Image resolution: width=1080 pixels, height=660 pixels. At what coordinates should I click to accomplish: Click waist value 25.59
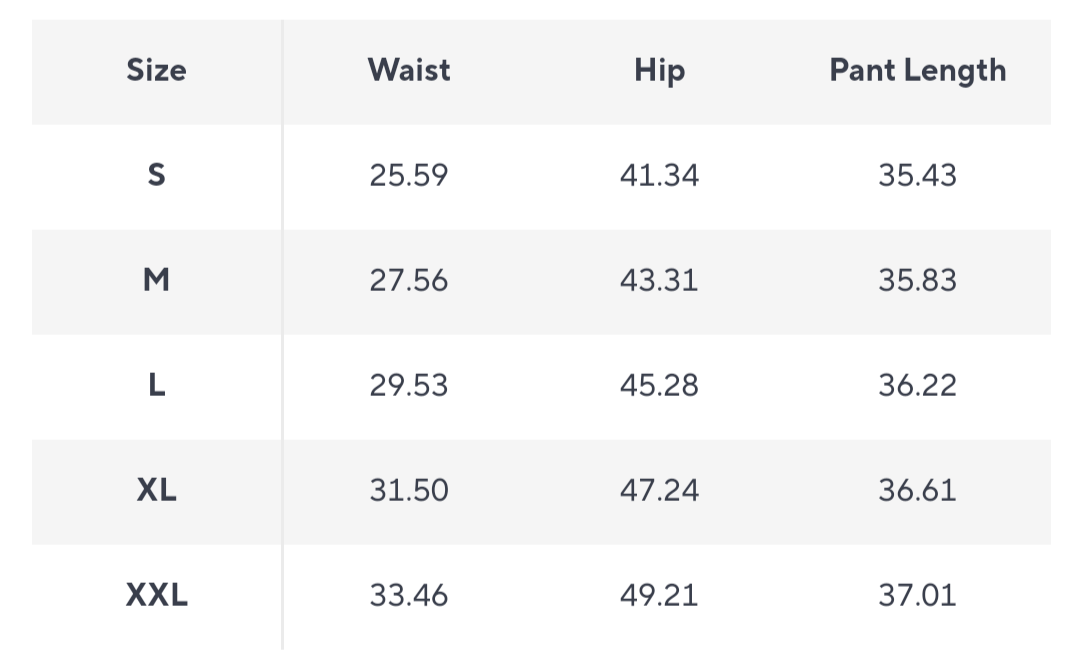pyautogui.click(x=409, y=175)
